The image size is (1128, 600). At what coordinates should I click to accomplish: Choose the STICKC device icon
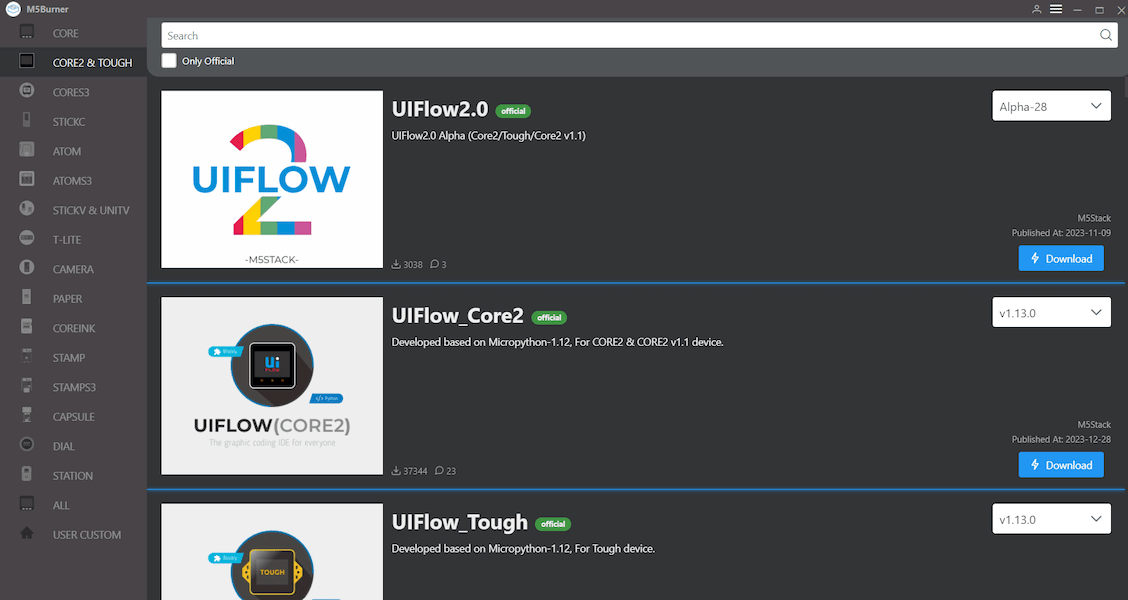click(x=27, y=120)
